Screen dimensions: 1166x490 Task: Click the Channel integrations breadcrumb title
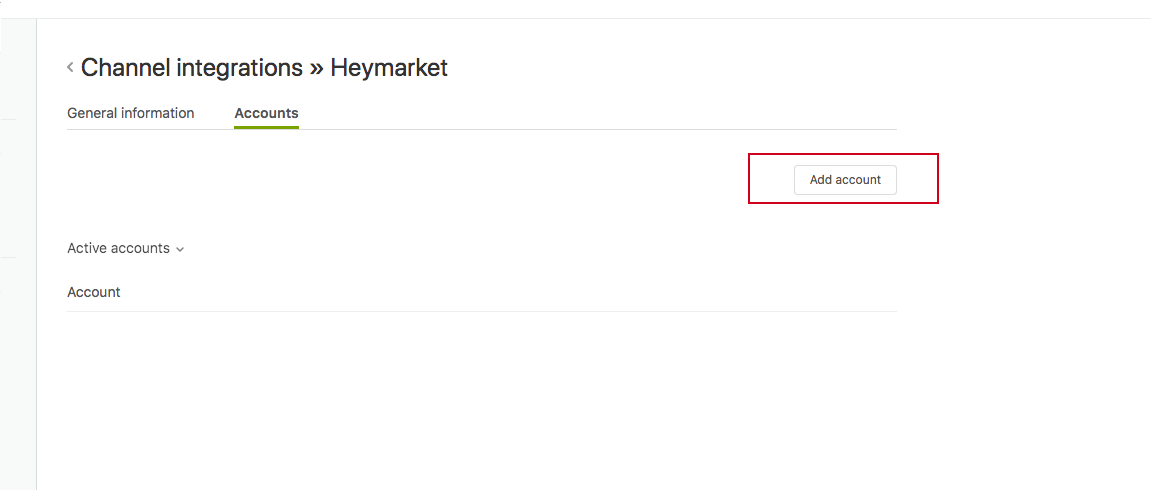pyautogui.click(x=191, y=68)
